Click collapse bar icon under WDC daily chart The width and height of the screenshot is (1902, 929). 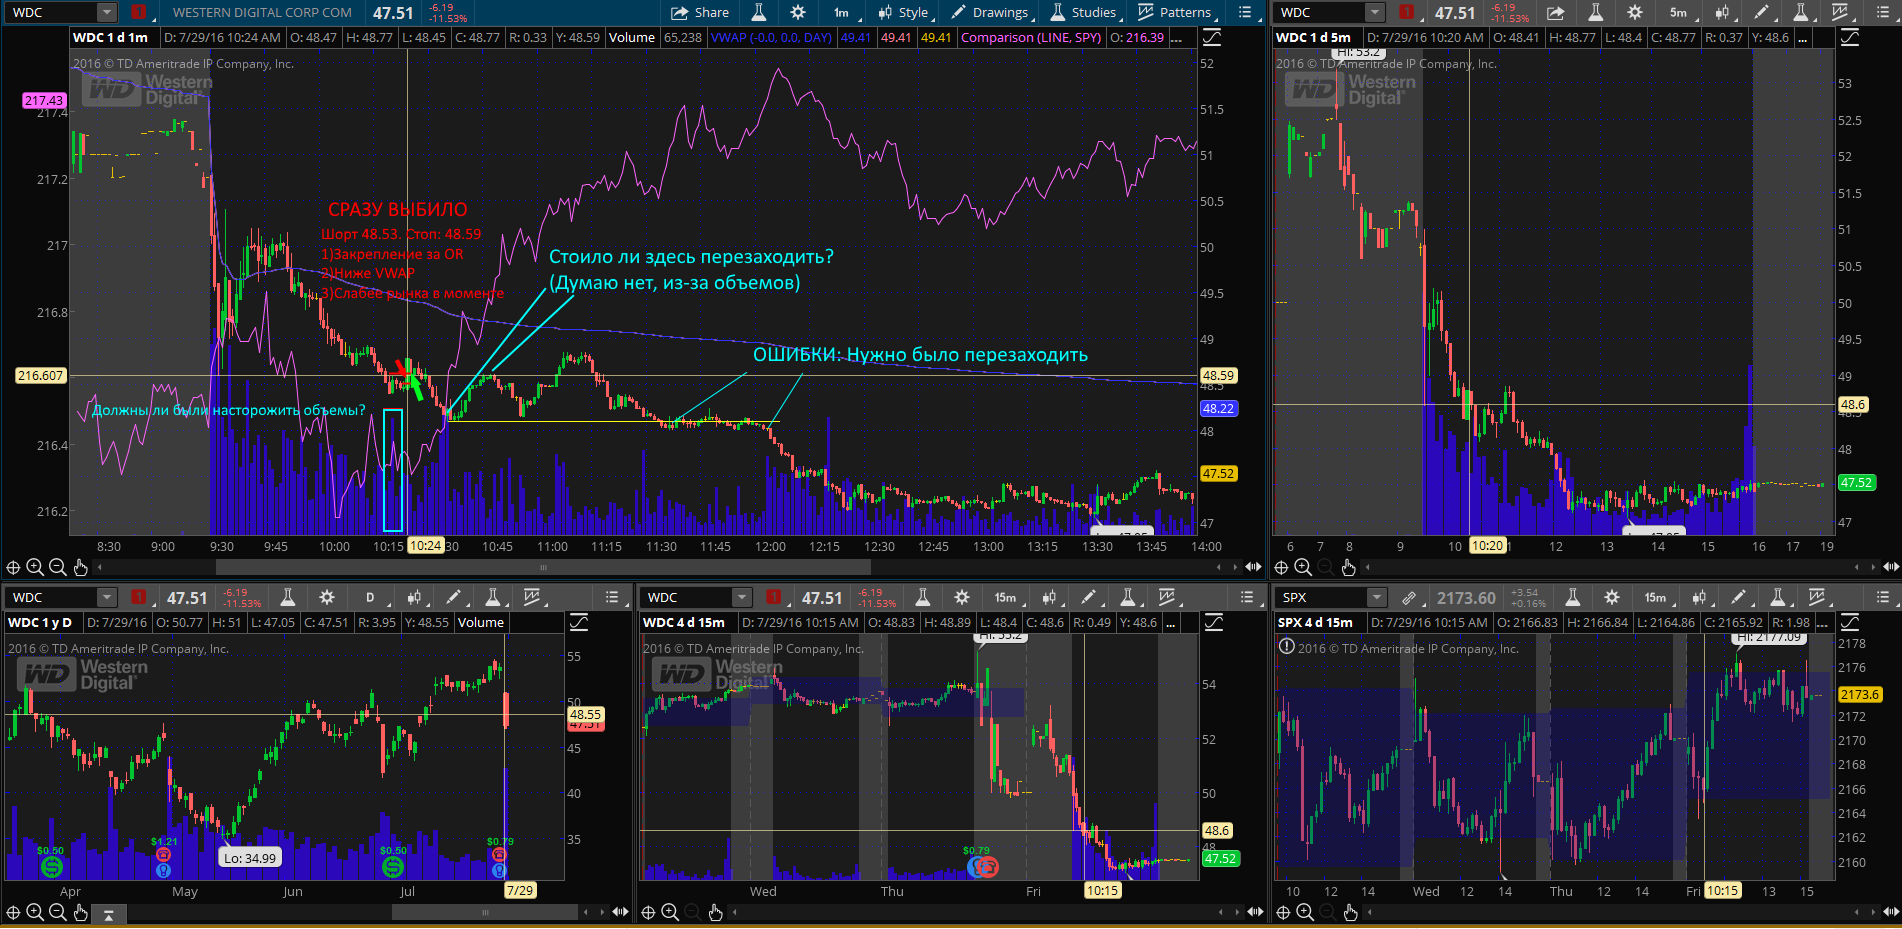(108, 913)
